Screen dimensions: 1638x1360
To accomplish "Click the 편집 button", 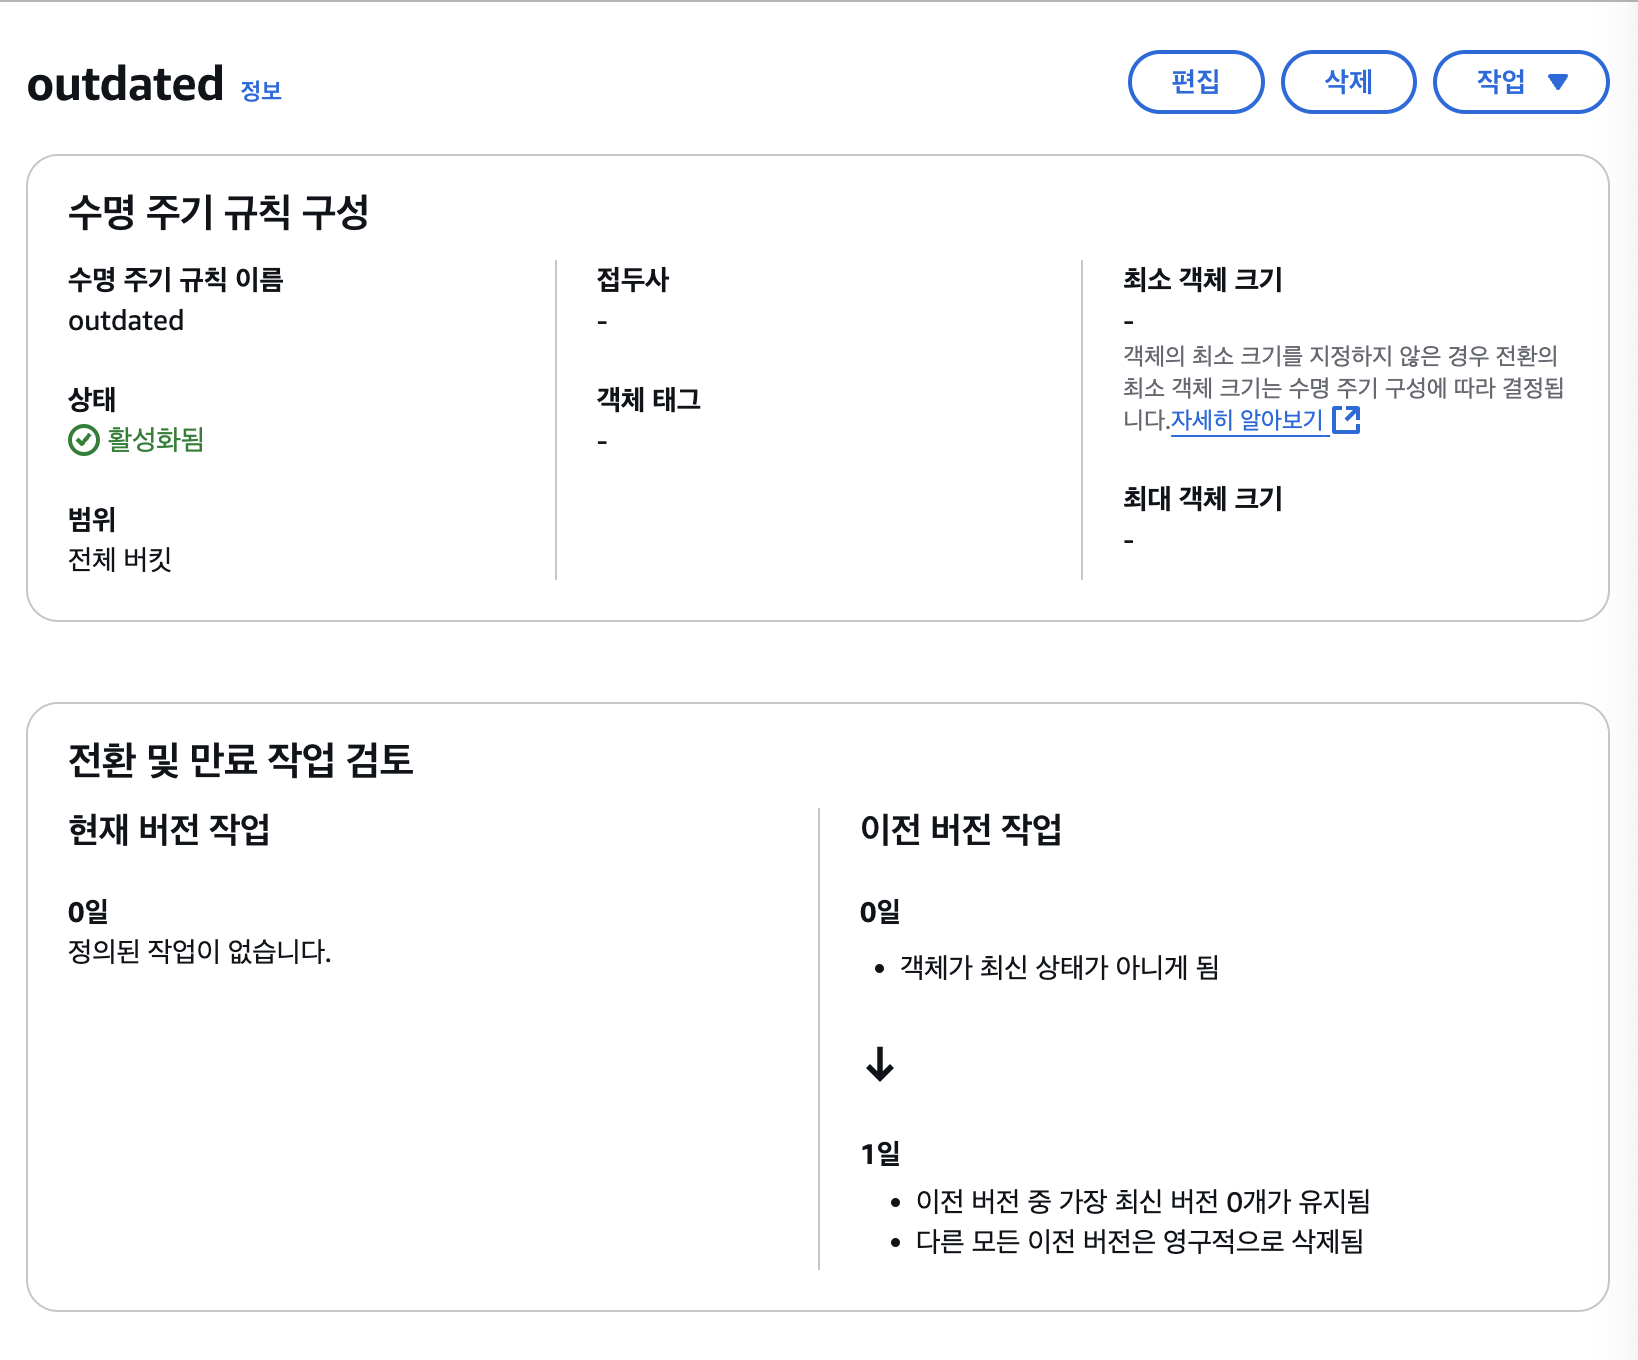I will click(1195, 82).
